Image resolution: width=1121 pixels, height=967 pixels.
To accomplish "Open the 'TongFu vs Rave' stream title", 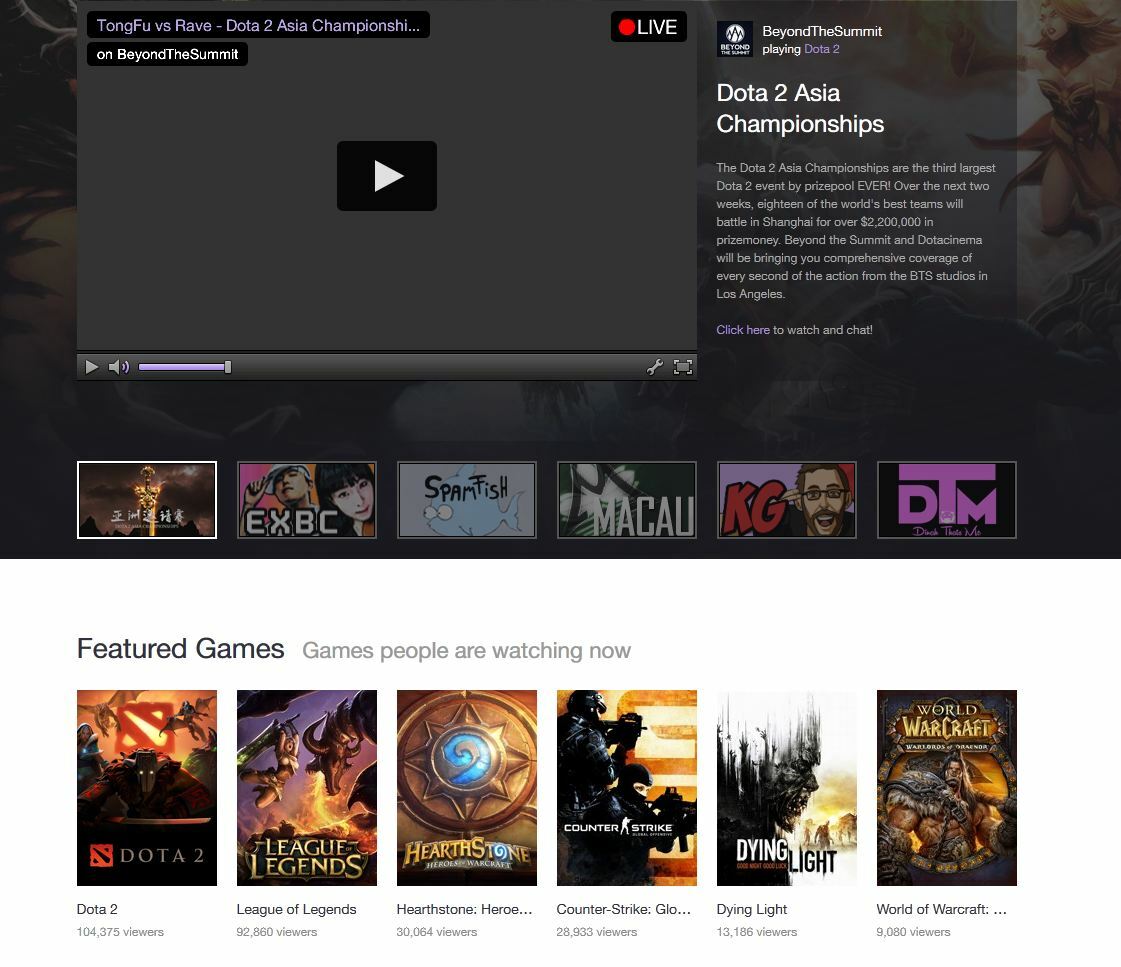I will [x=258, y=26].
